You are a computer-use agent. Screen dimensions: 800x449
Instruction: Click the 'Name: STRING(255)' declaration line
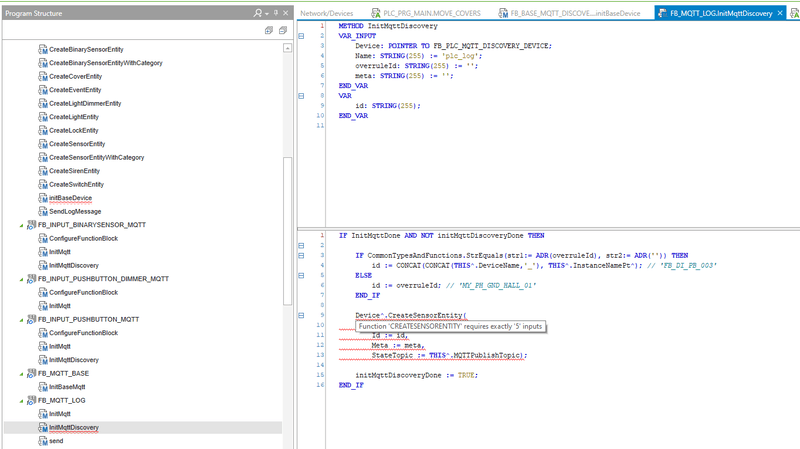(x=418, y=56)
